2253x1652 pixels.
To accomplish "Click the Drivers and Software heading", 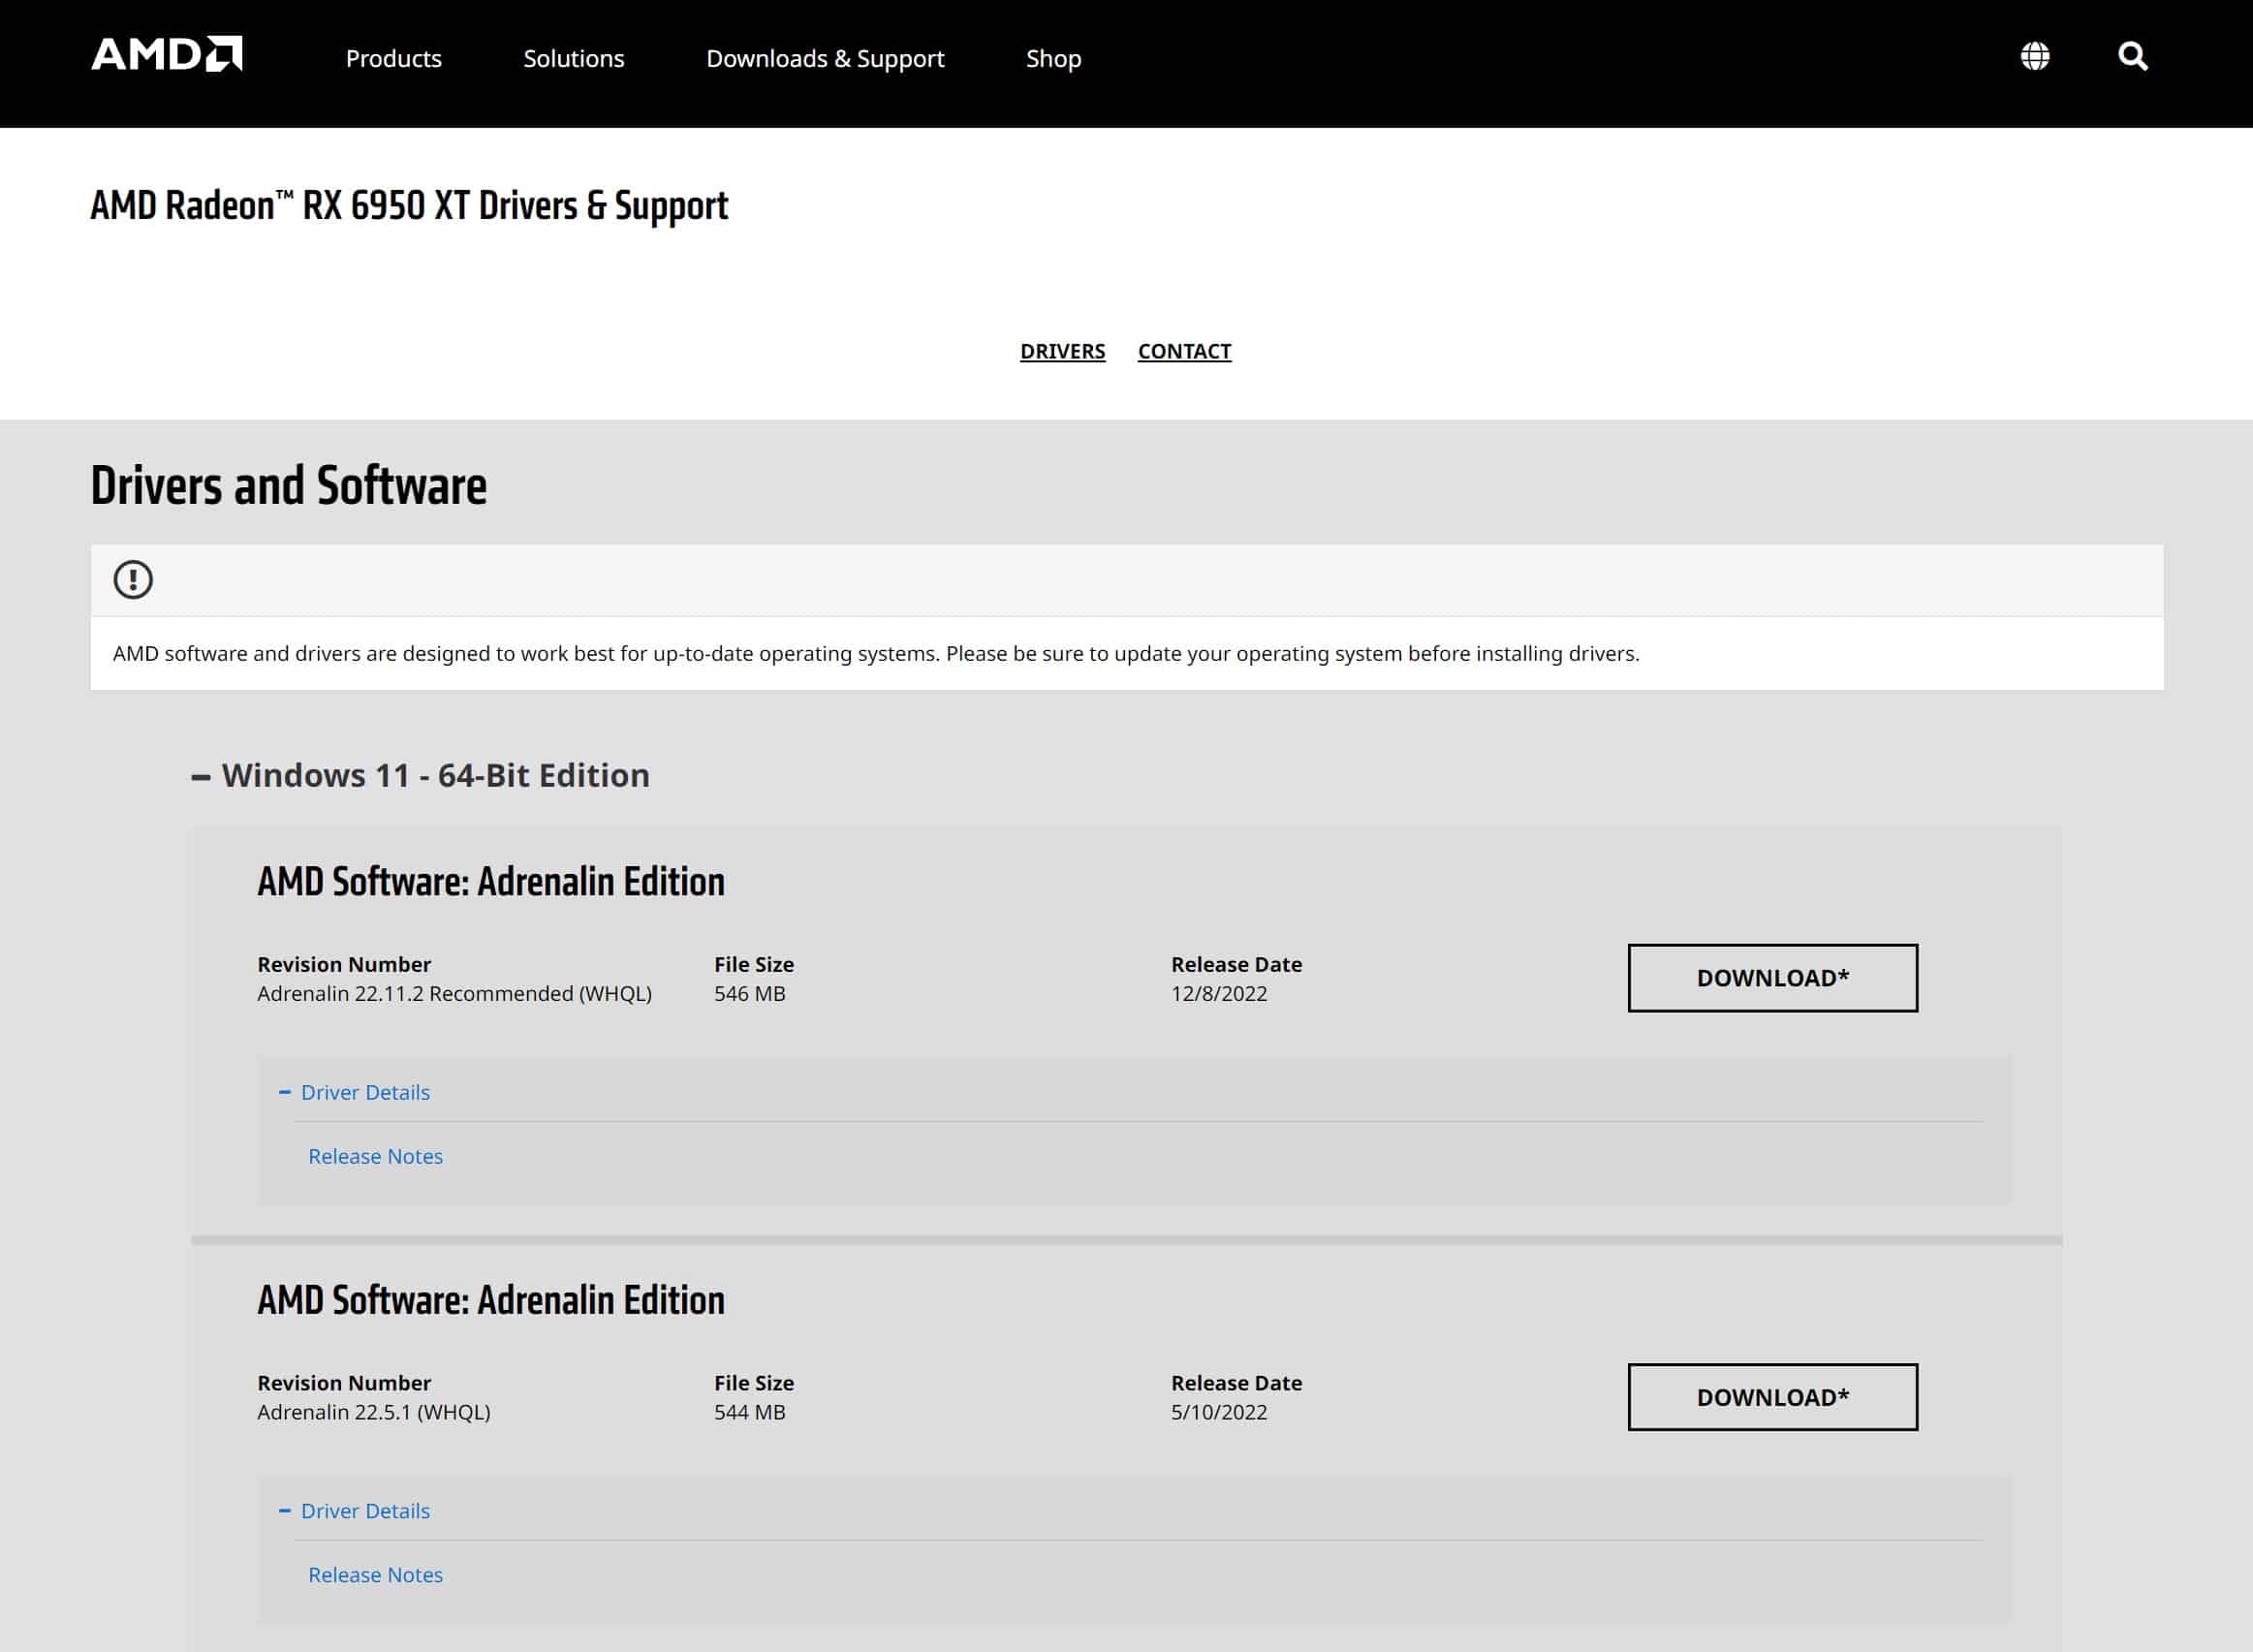I will click(x=289, y=486).
